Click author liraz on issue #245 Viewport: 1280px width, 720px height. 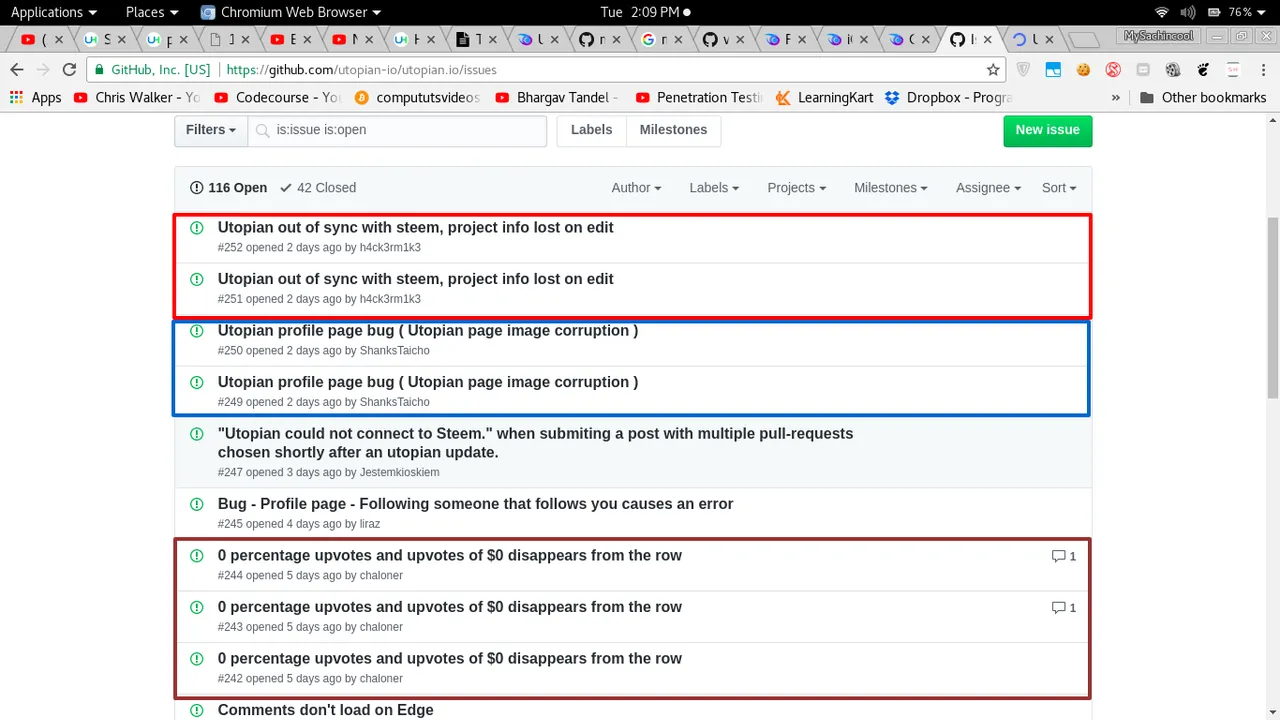pyautogui.click(x=370, y=524)
